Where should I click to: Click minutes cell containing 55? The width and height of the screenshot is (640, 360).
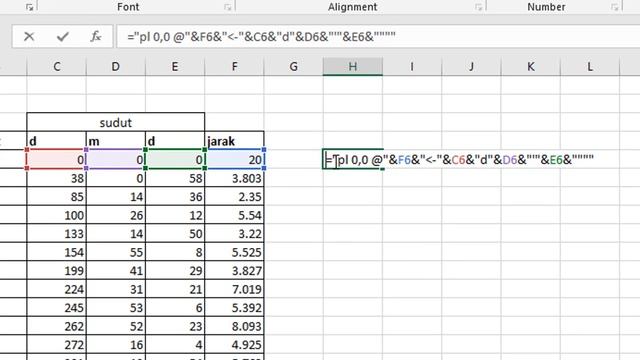[x=116, y=252]
